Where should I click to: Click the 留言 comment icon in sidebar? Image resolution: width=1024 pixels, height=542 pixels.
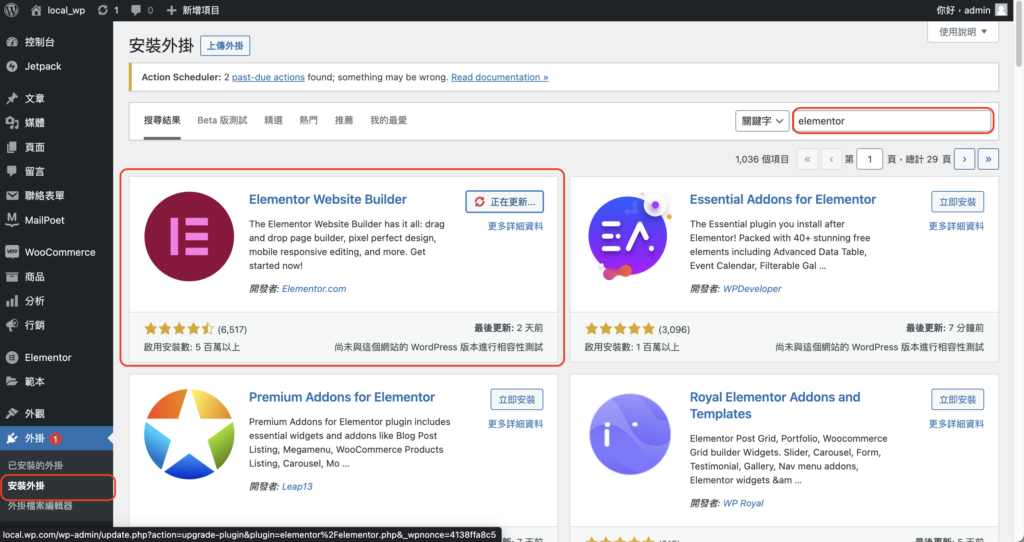tap(12, 171)
